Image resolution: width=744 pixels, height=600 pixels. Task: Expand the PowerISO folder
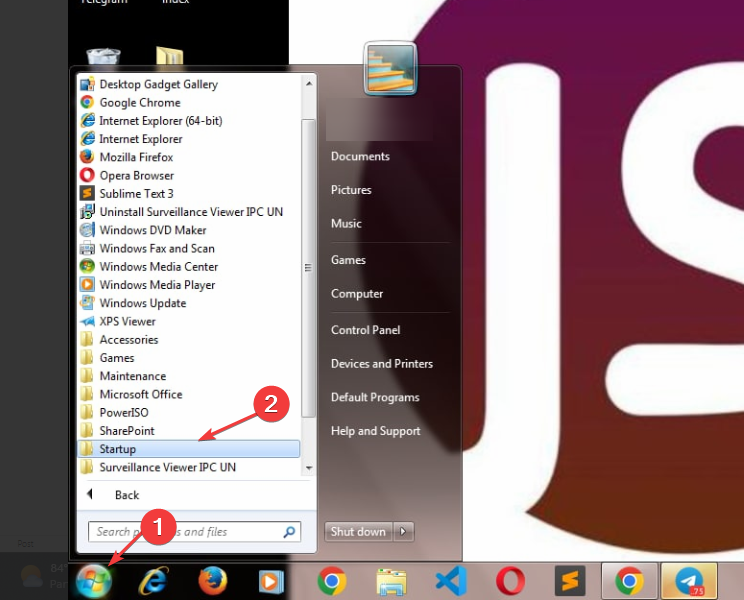188,413
